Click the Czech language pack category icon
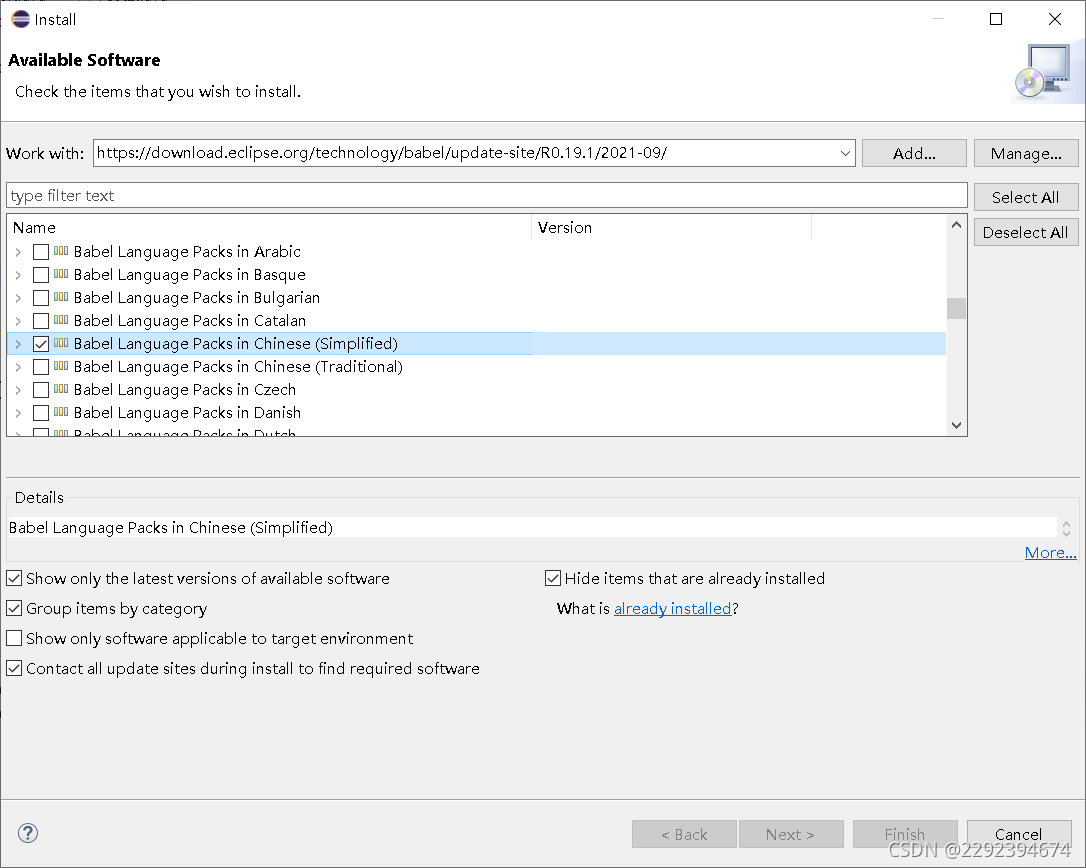This screenshot has width=1086, height=868. [x=61, y=389]
